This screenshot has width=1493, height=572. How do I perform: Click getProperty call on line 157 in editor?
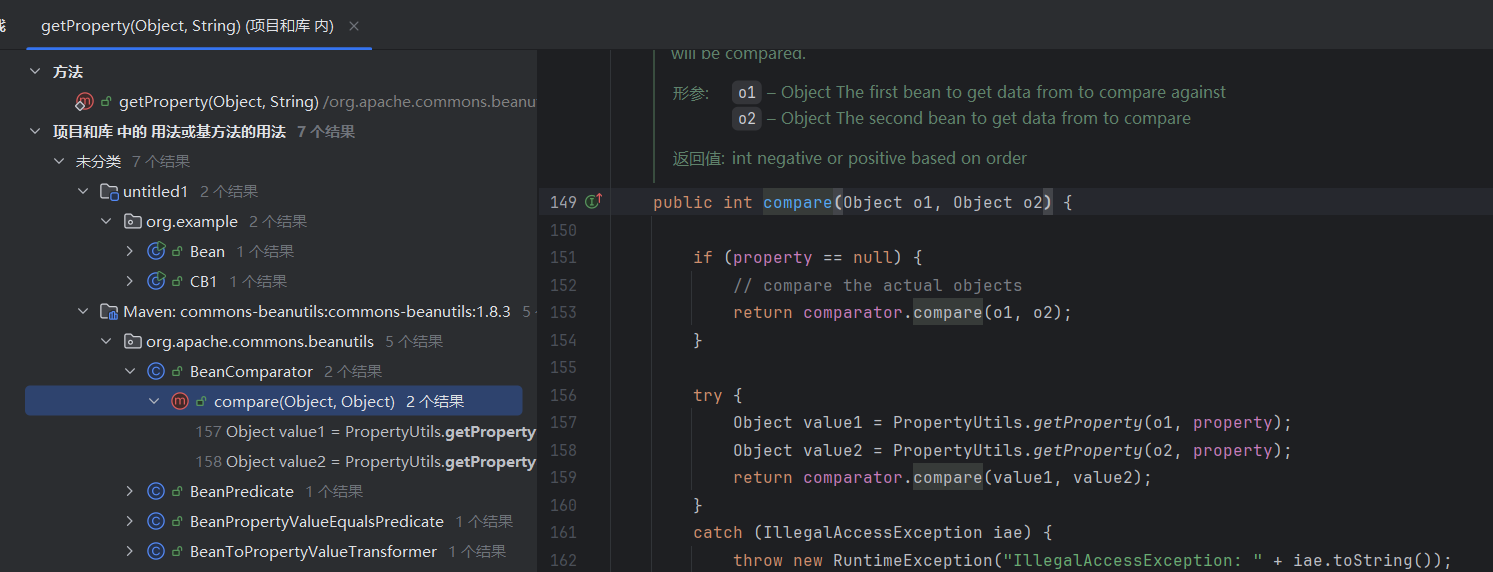[x=1002, y=422]
